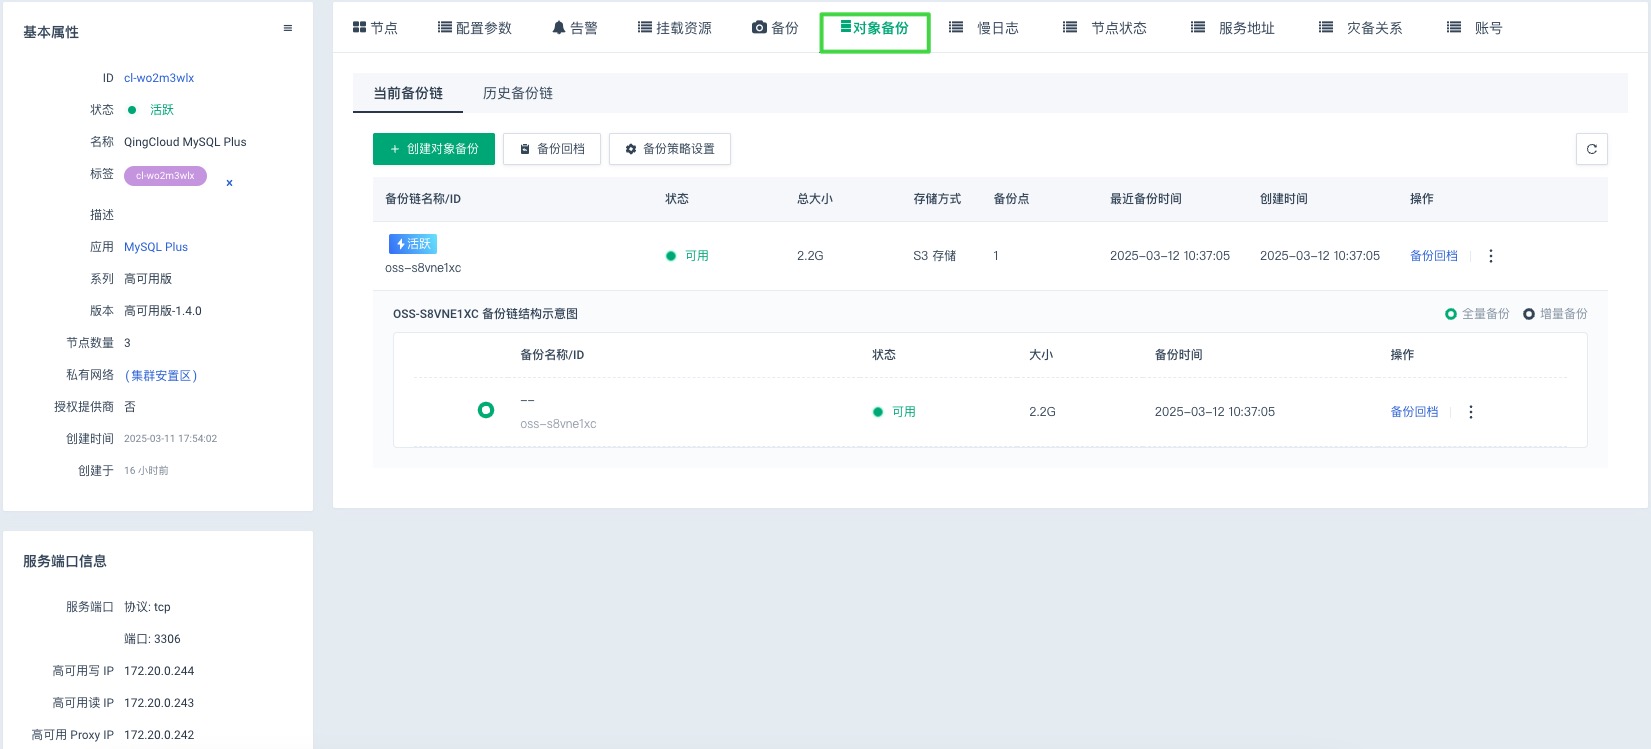Click 备份回档 link in chain row

pyautogui.click(x=1434, y=256)
